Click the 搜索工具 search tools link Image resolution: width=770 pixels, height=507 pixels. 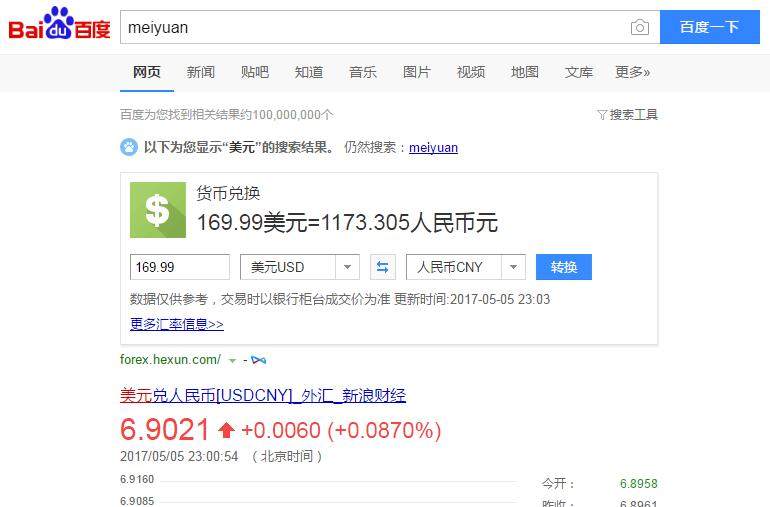click(633, 114)
